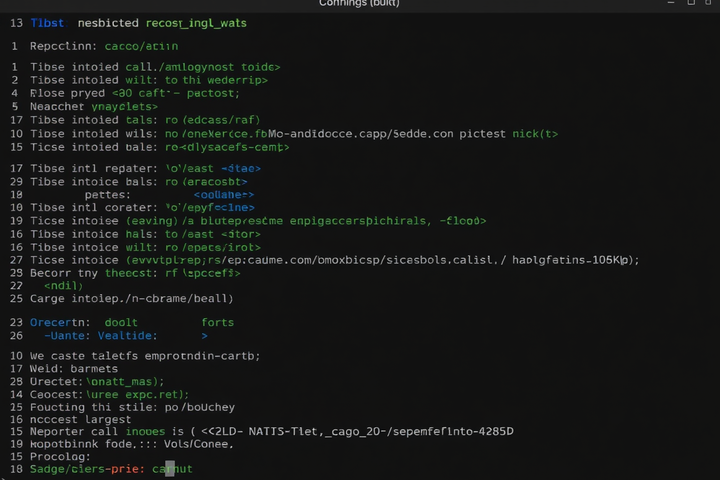Click 'wilt: to thi wederrip>' text
Viewport: 720px width, 480px height.
coord(197,80)
